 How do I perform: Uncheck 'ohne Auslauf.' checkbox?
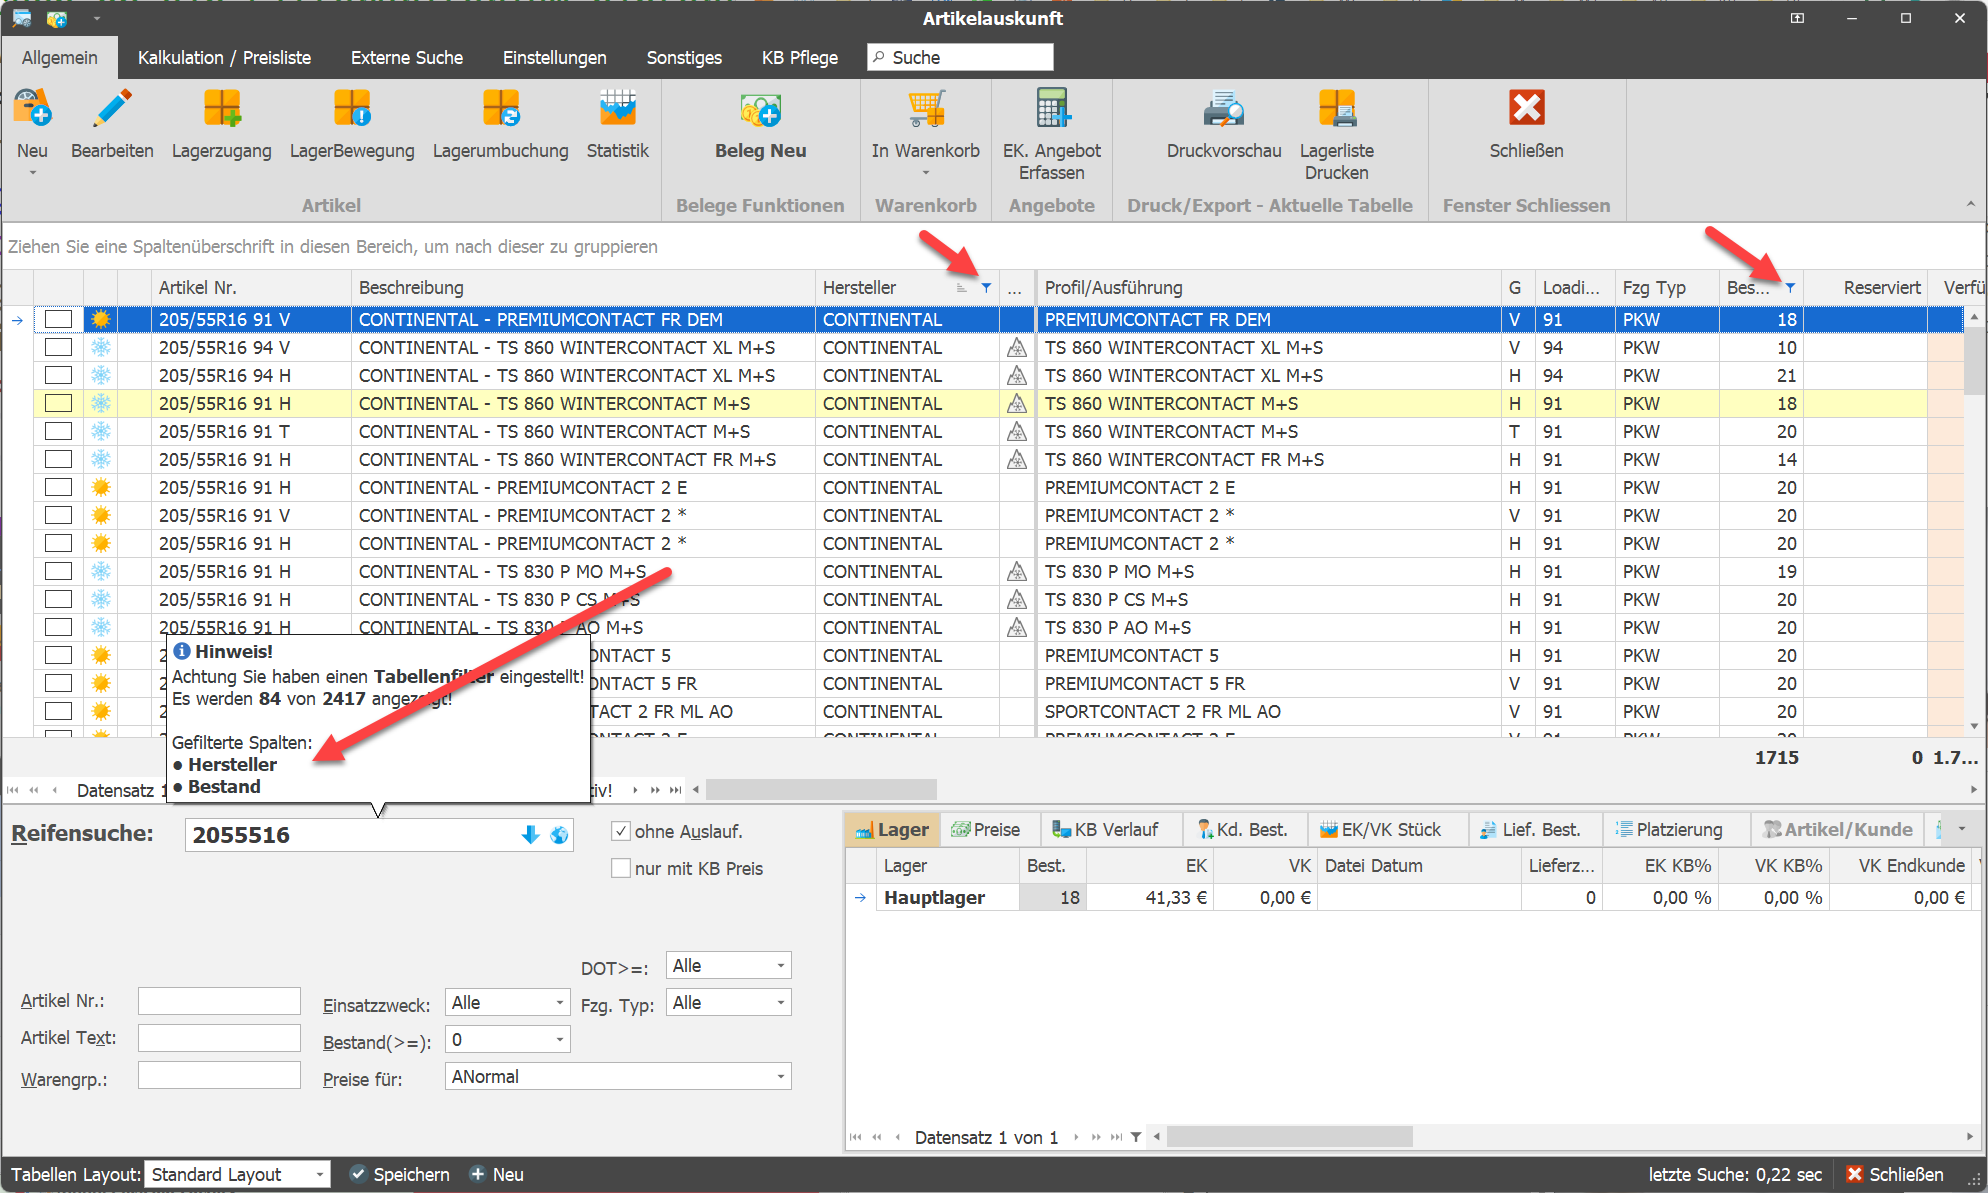click(x=621, y=831)
